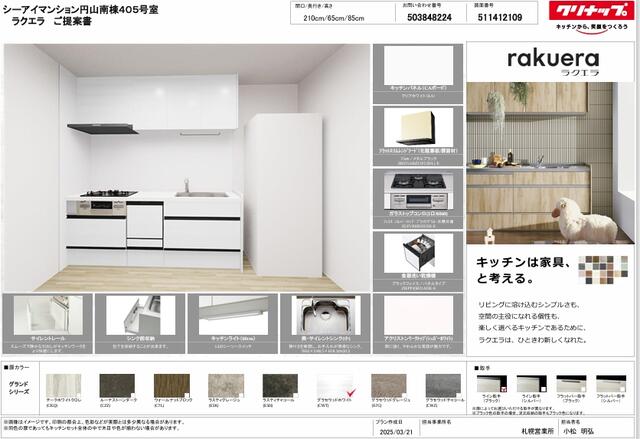Click the rakuera product logo
This screenshot has height=439, width=640.
point(553,63)
